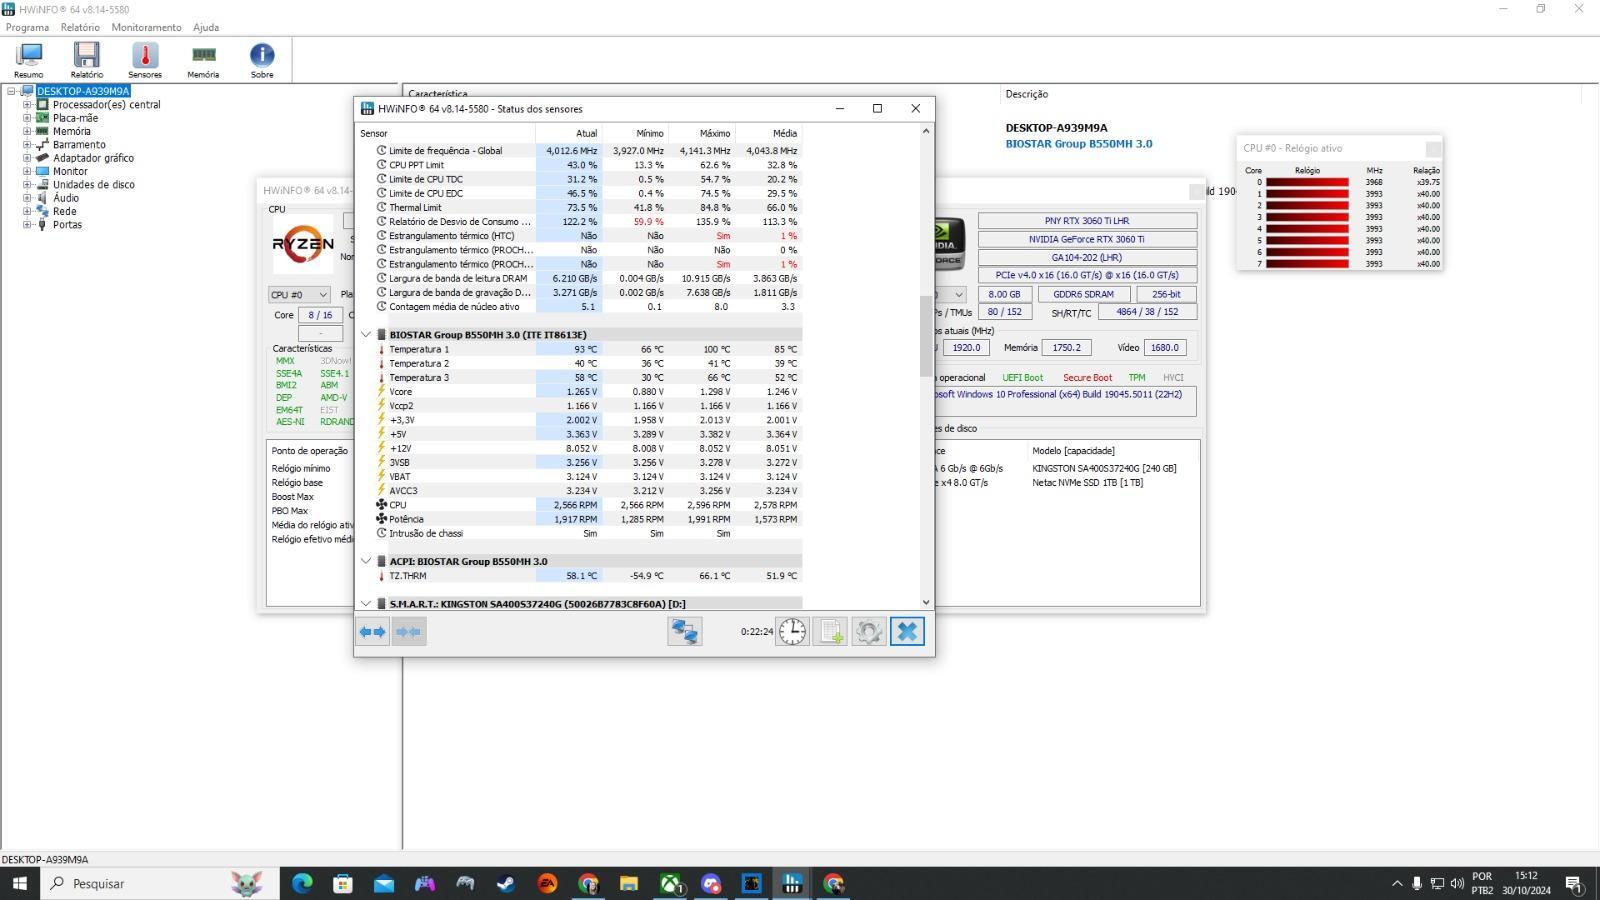Select the CPU PPT Limit sensor row

tap(580, 165)
